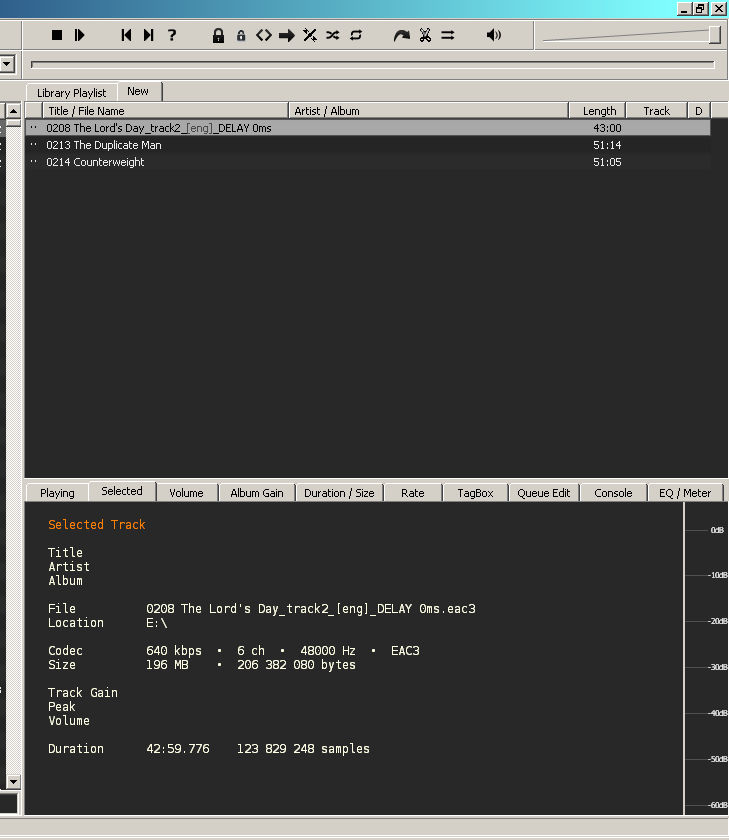Click the angle brackets icon
The height and width of the screenshot is (840, 729).
click(x=264, y=35)
